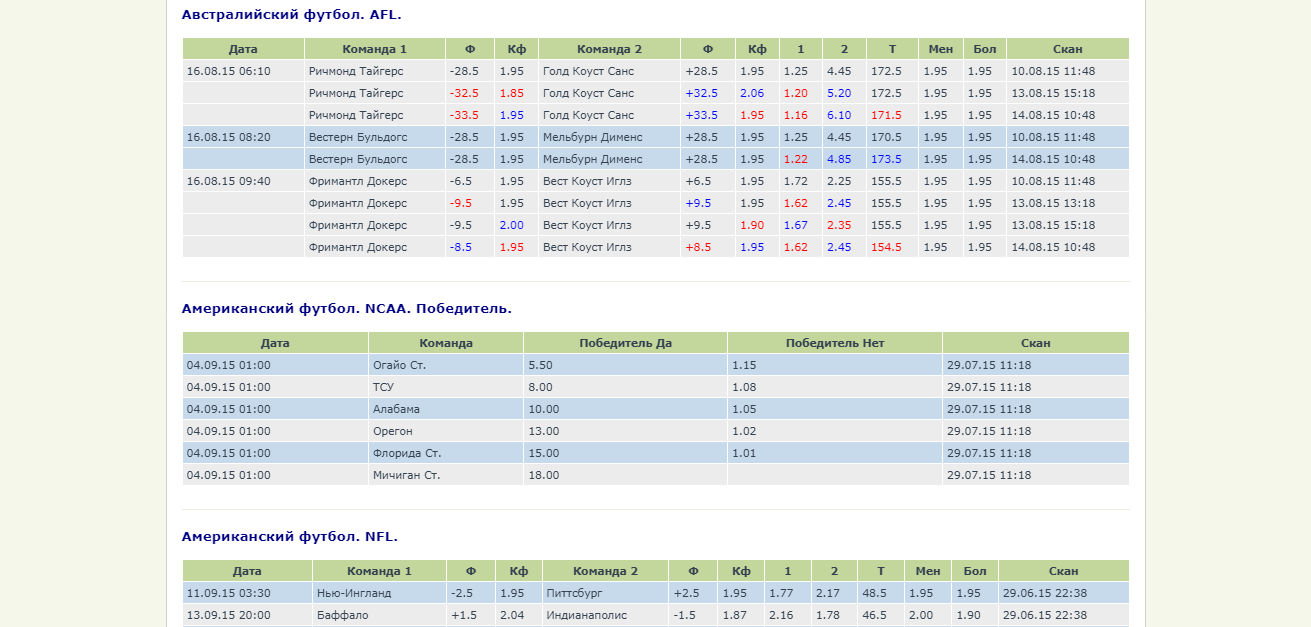Image resolution: width=1311 pixels, height=627 pixels.
Task: Click the winner odds '18.00'
Action: click(543, 475)
